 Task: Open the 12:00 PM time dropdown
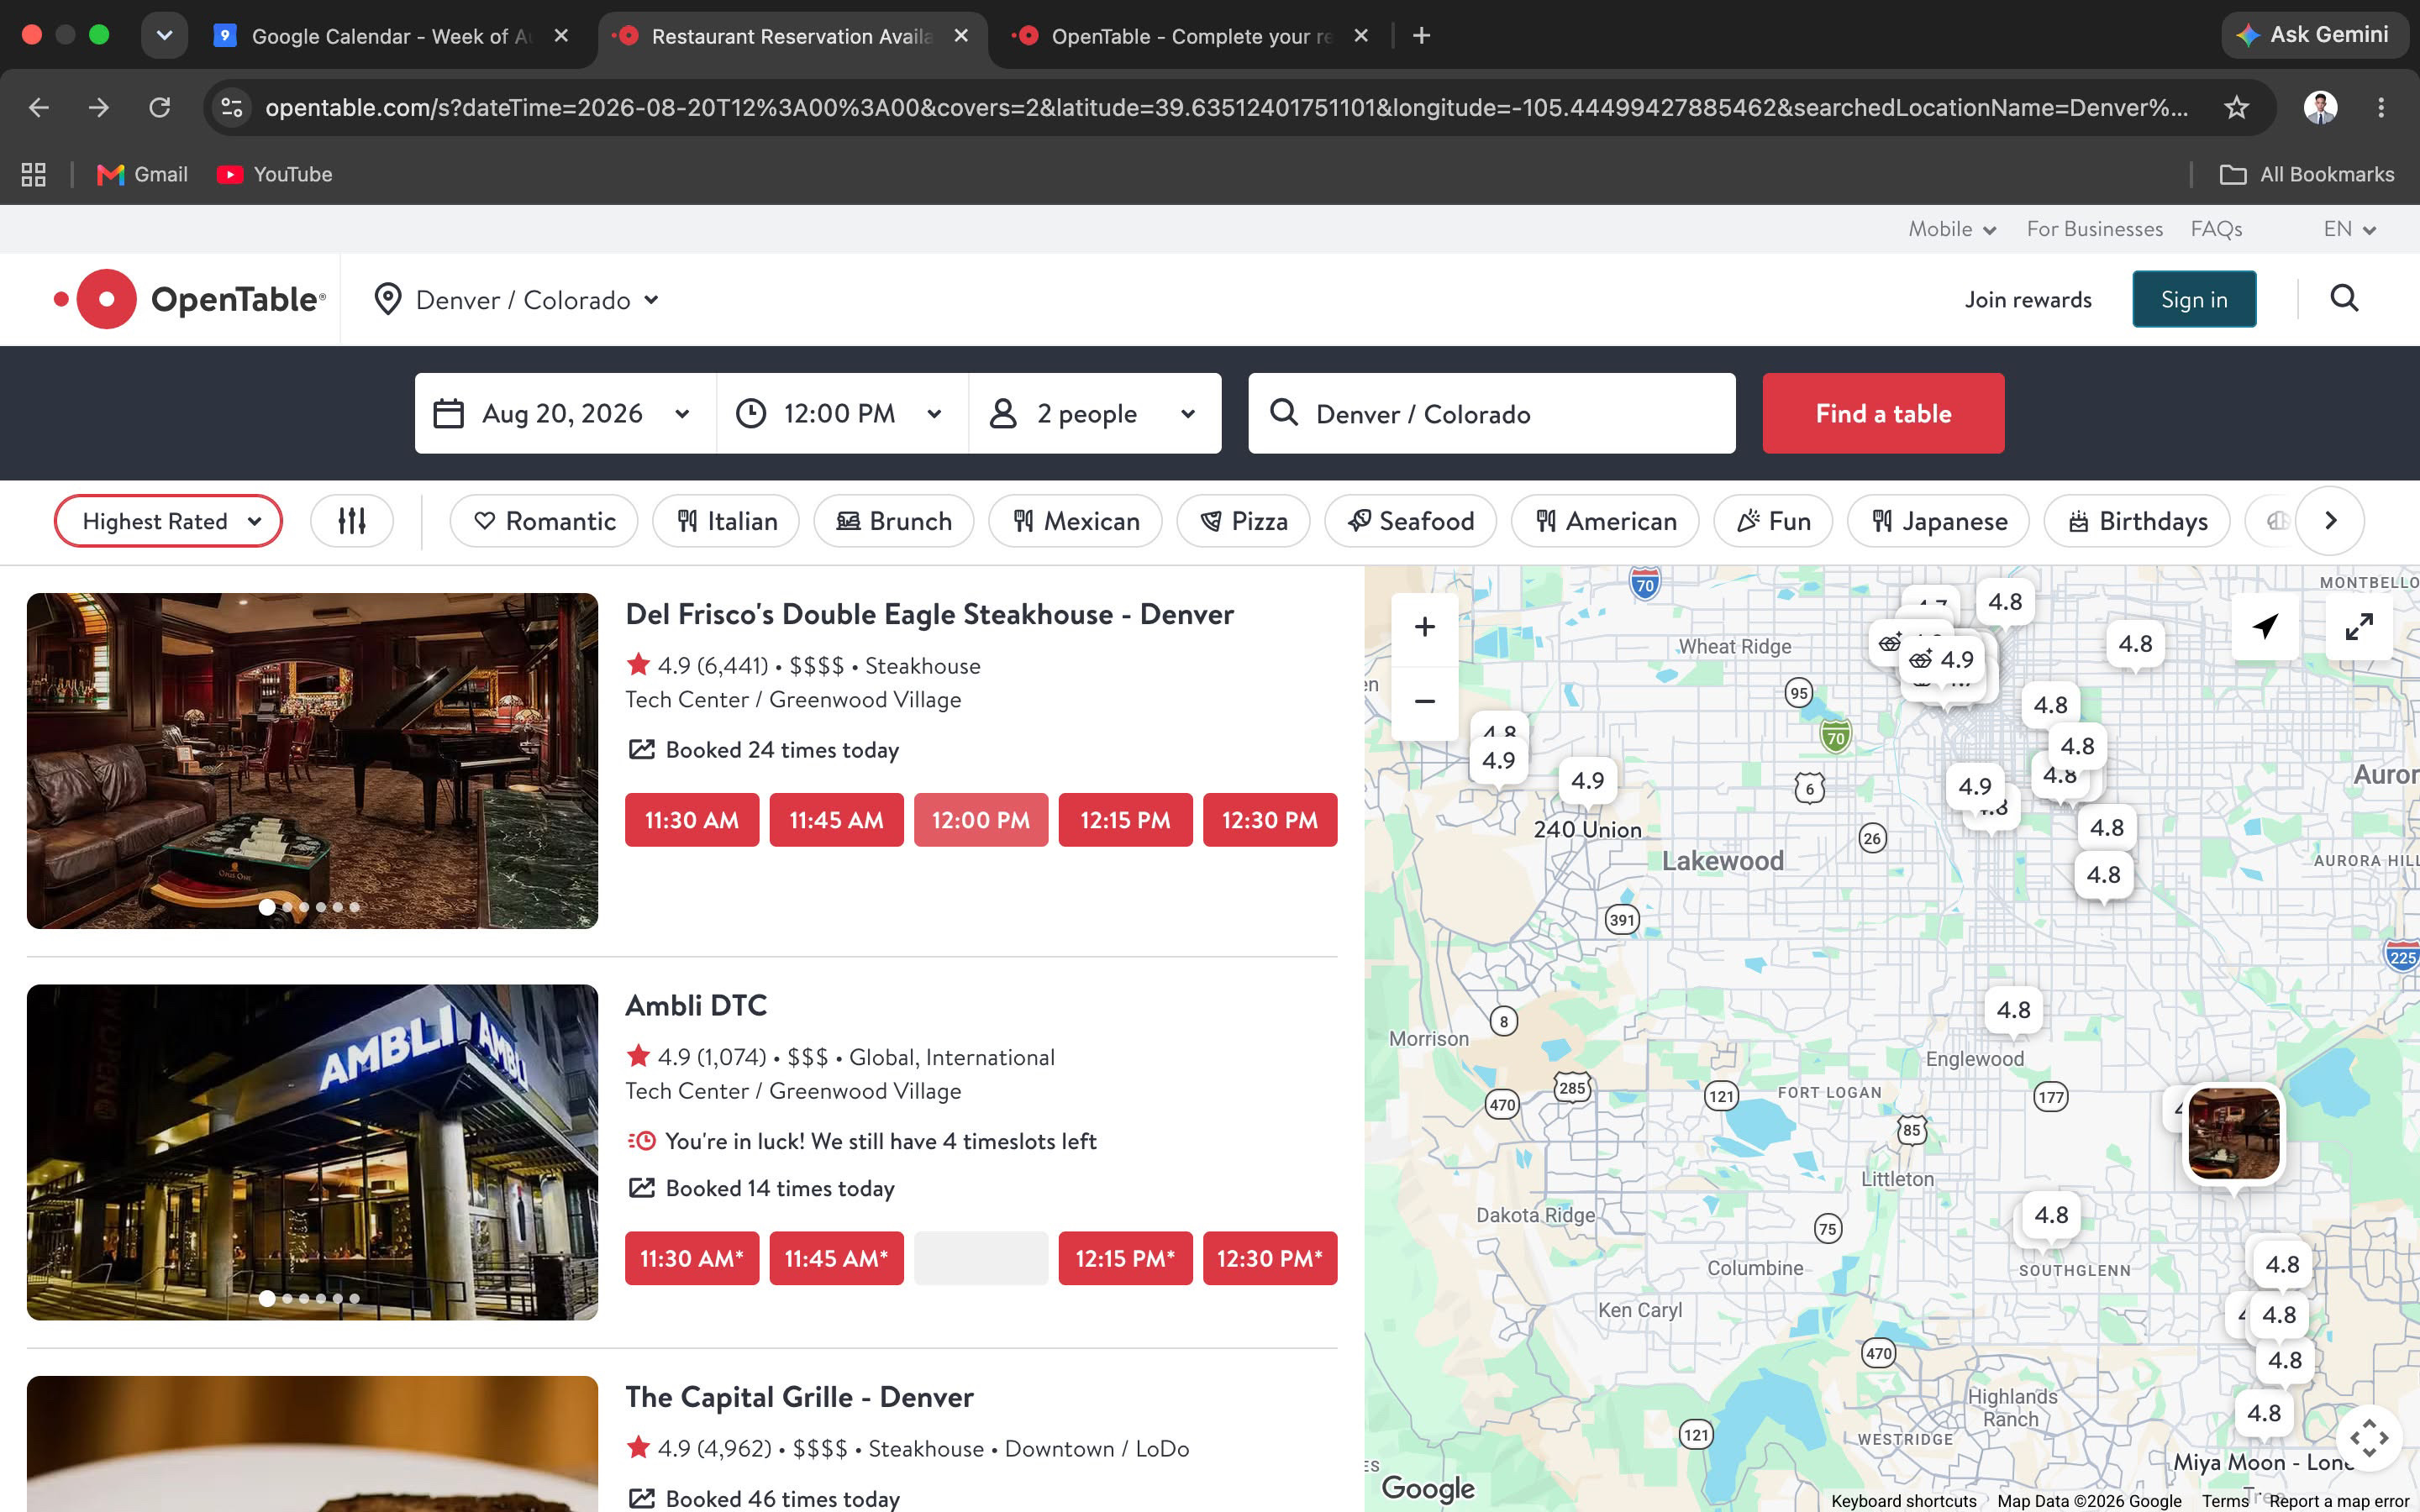(842, 413)
